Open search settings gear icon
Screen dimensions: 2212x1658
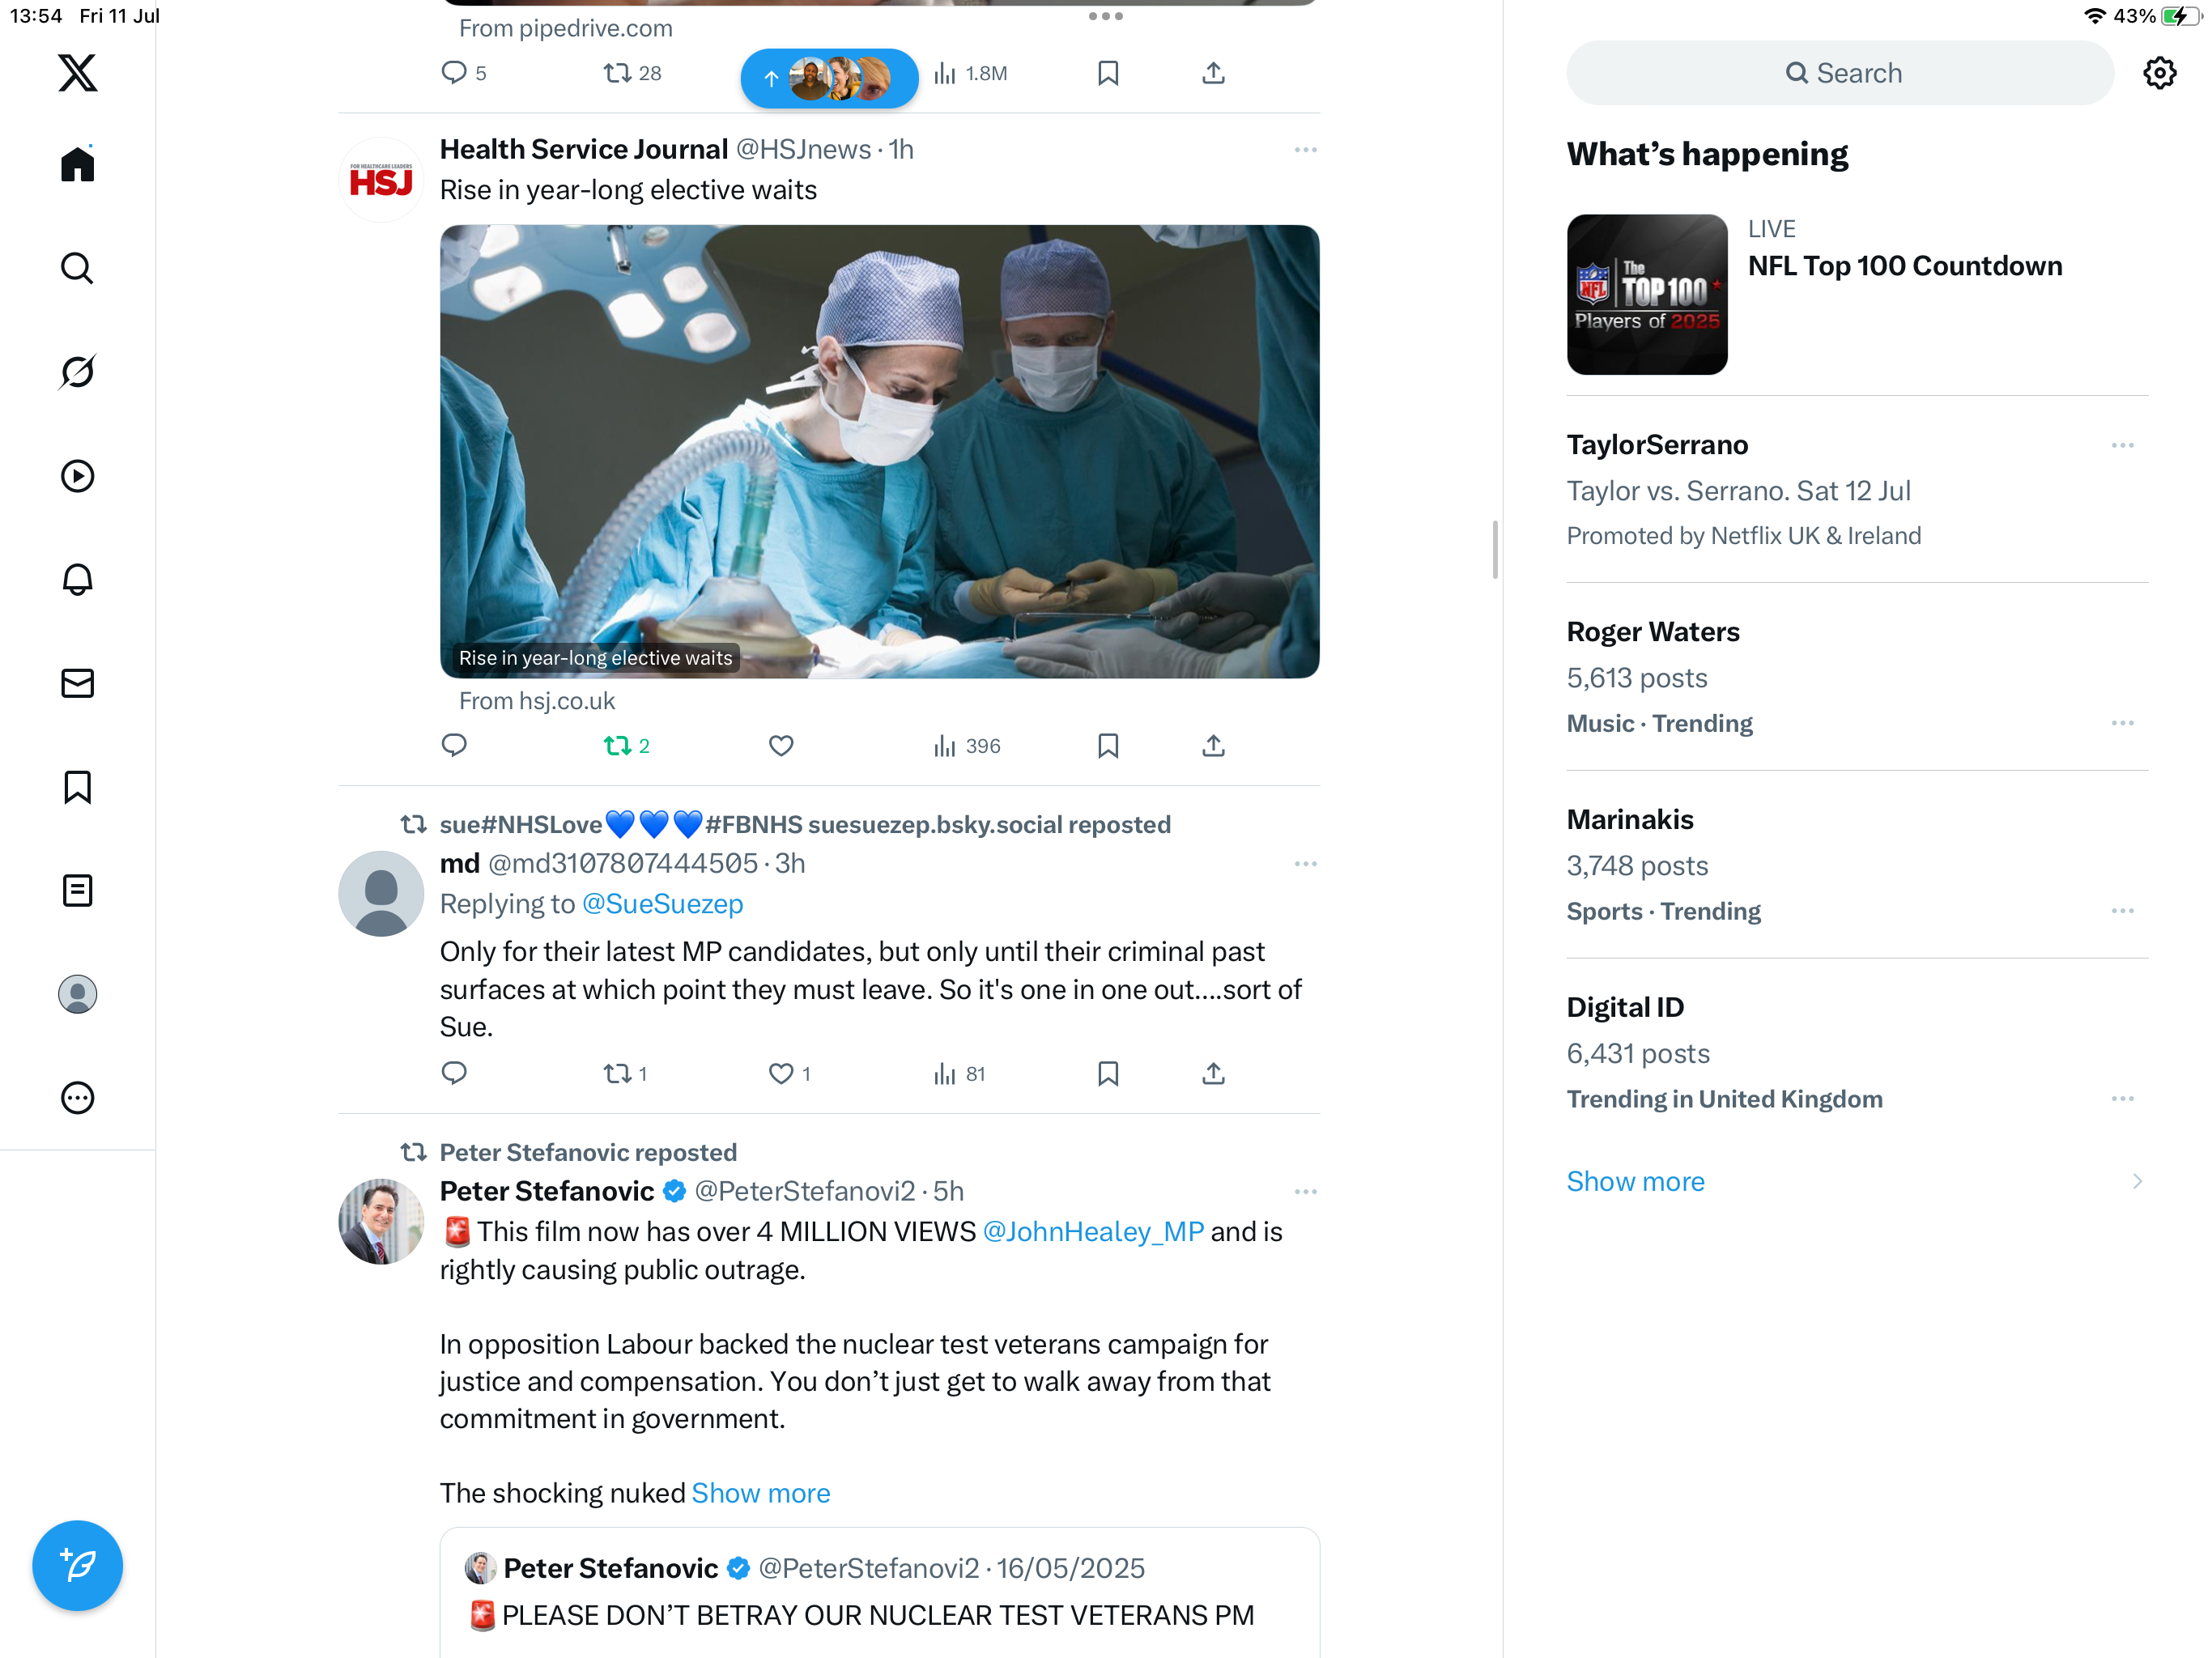[2159, 73]
